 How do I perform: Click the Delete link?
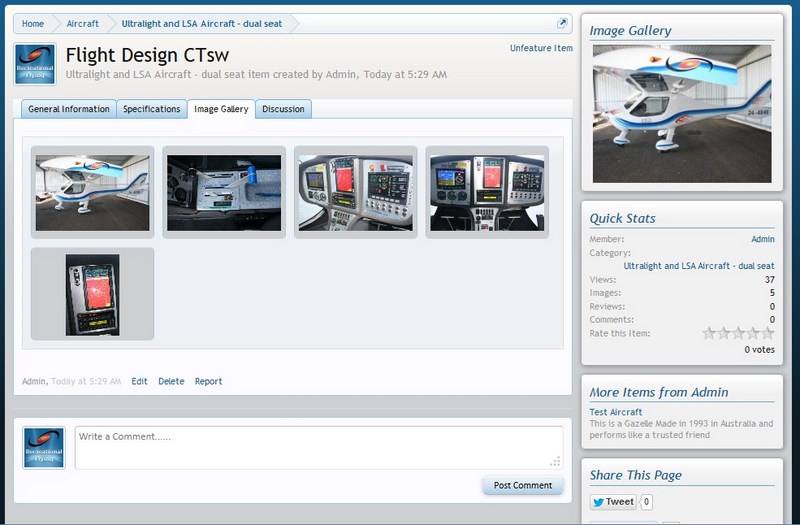click(x=171, y=381)
